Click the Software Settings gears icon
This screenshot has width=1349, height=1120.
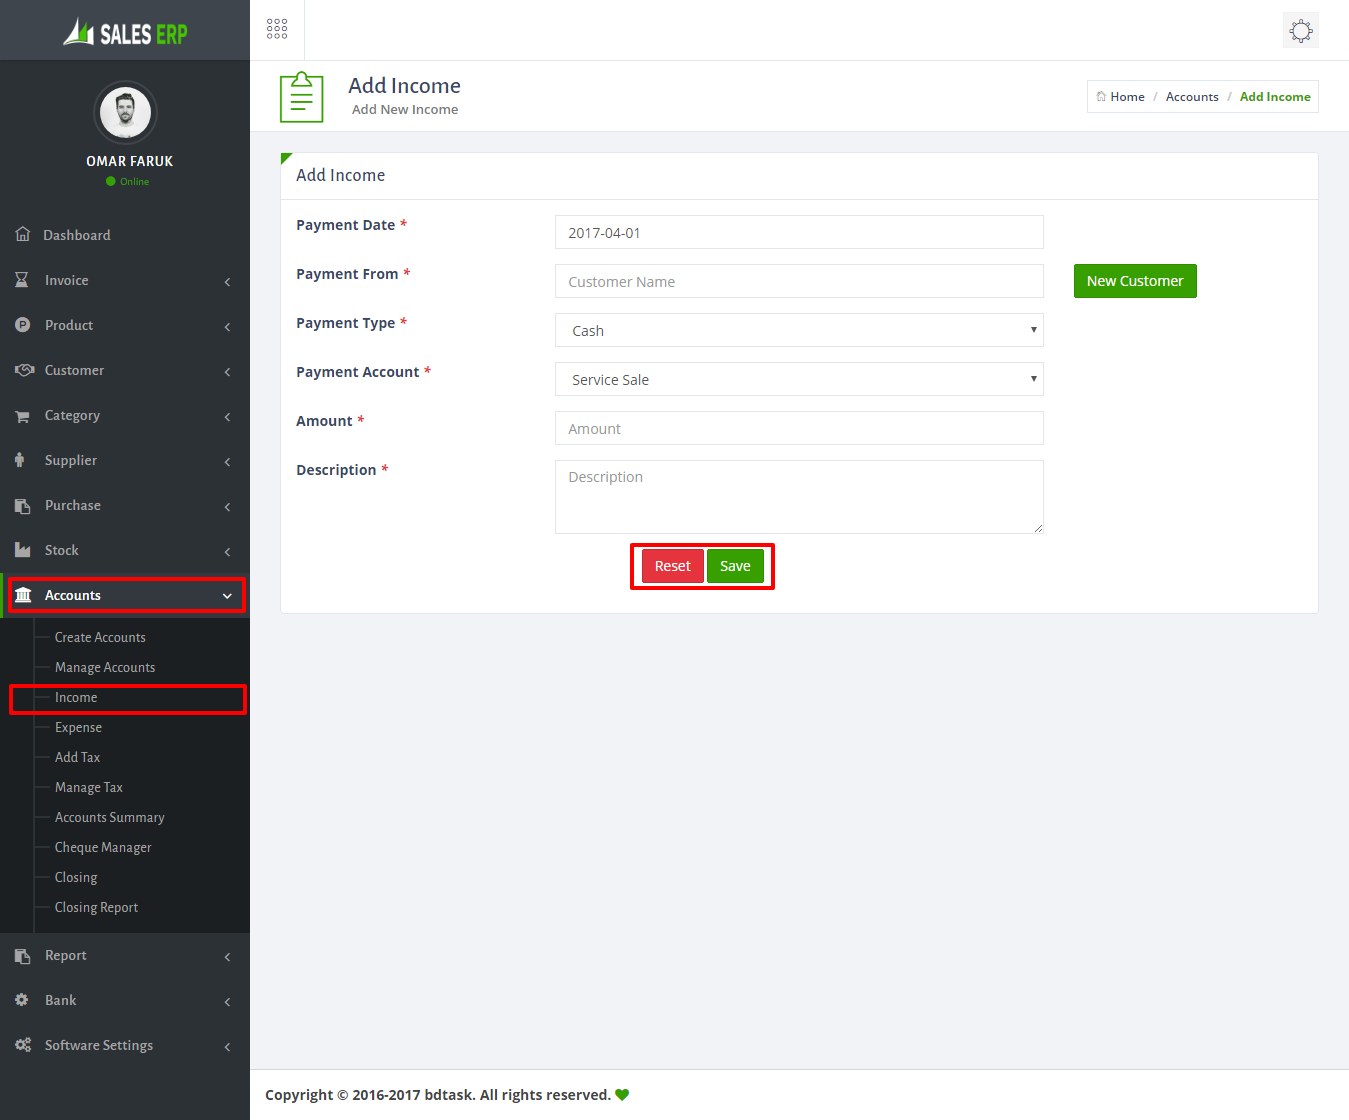pos(23,1045)
